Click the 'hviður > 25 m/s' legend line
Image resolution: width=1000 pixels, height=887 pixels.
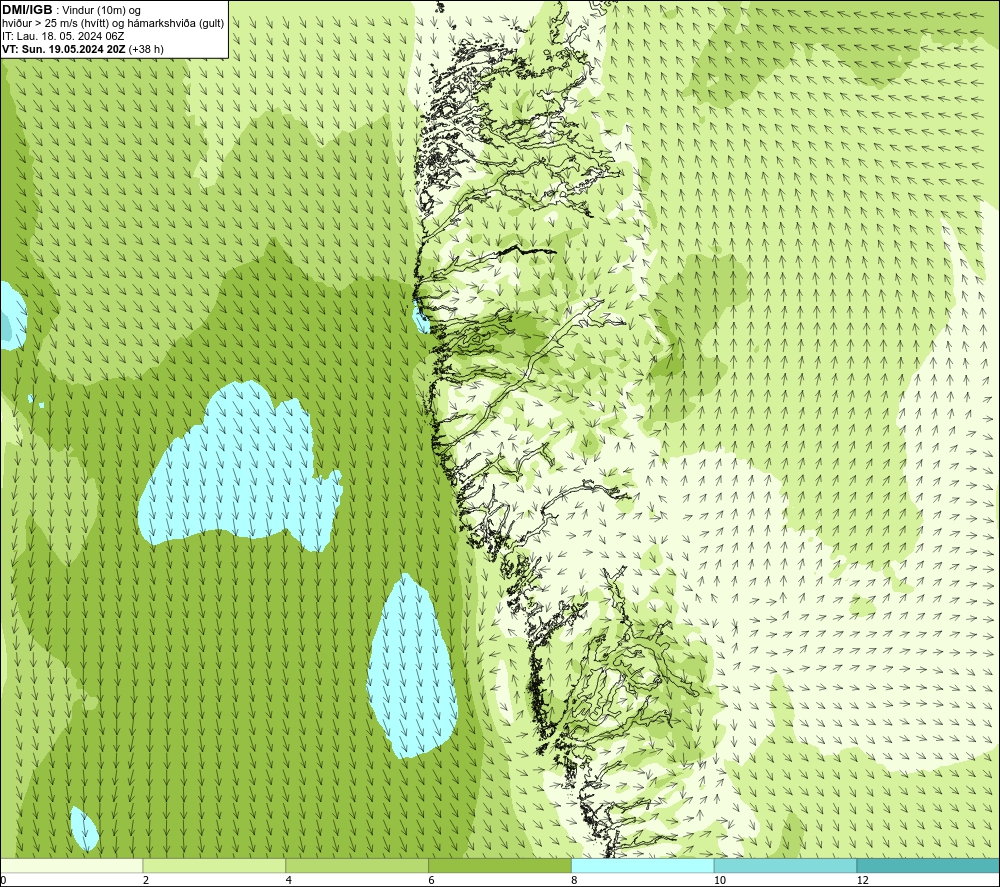[x=113, y=23]
